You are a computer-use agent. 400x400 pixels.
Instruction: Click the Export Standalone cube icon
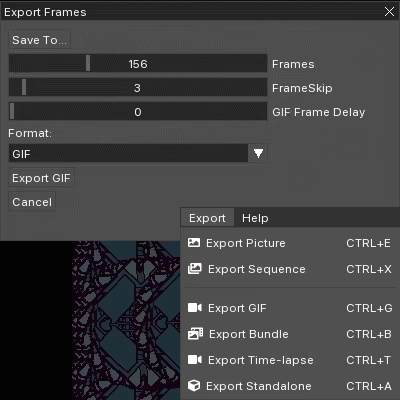(194, 386)
